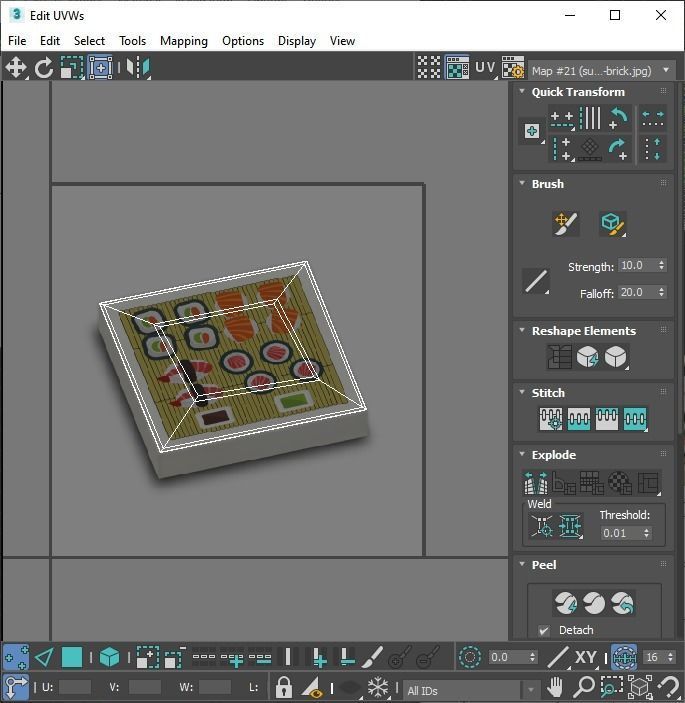Viewport: 685px width, 703px height.
Task: Select the Scale selected subobject tool
Action: coord(72,68)
